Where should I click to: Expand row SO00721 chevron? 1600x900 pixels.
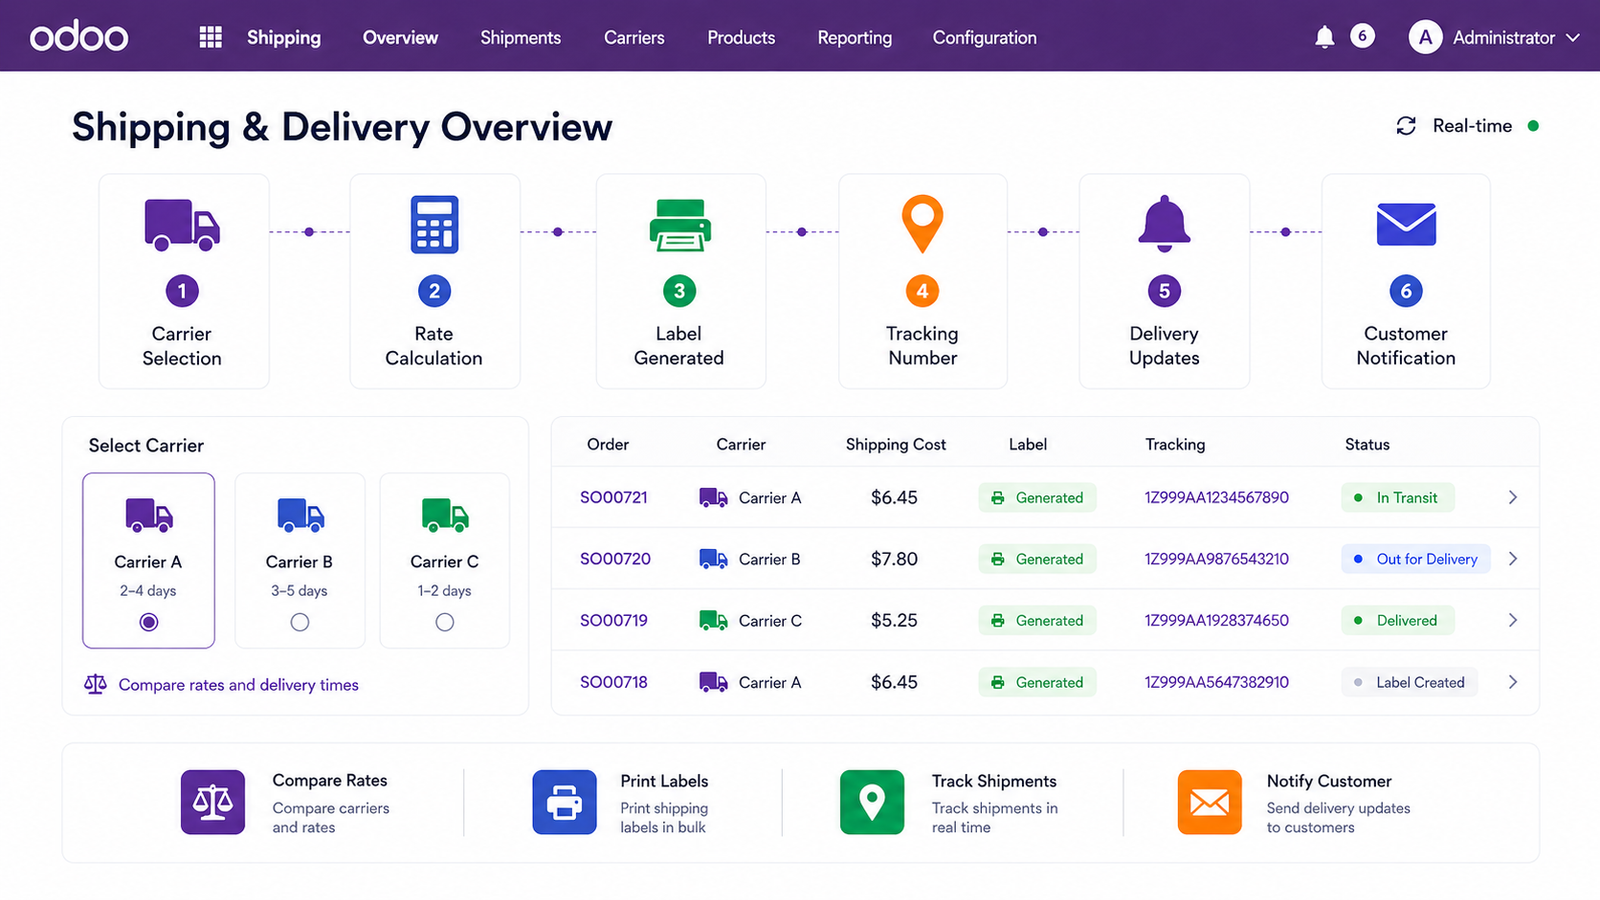[1513, 497]
